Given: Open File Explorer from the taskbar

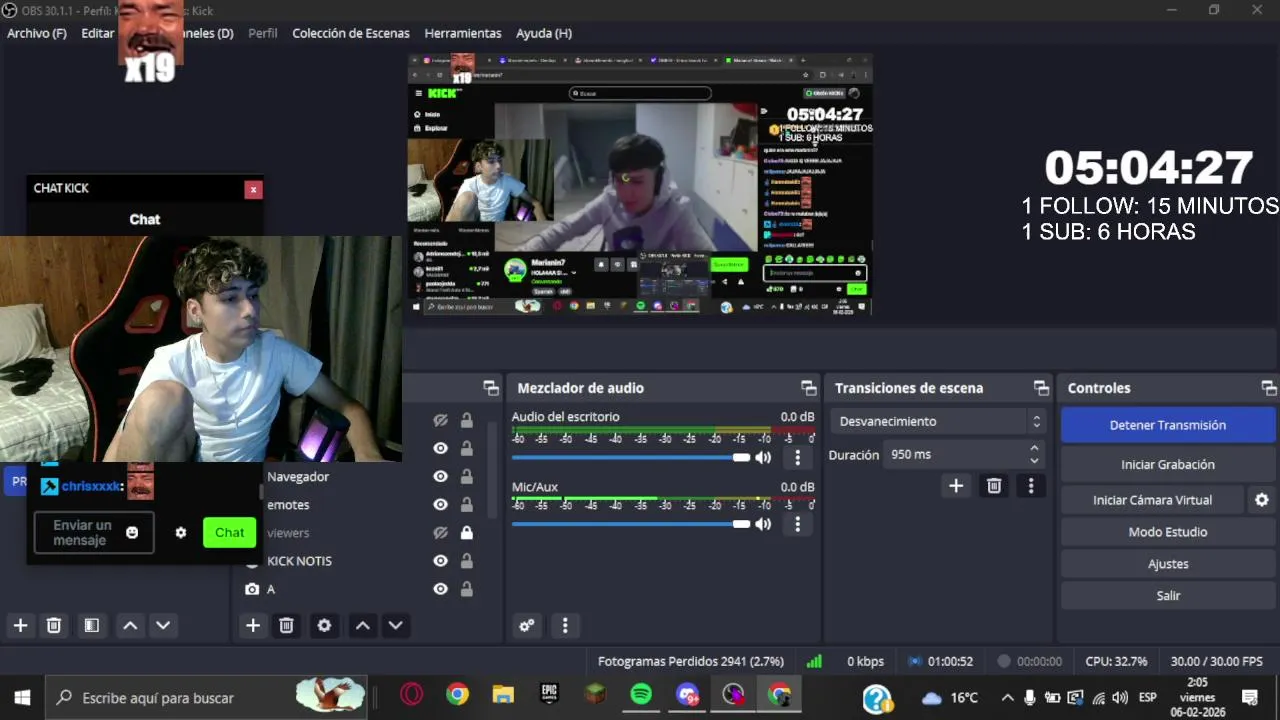Looking at the screenshot, I should [x=503, y=695].
